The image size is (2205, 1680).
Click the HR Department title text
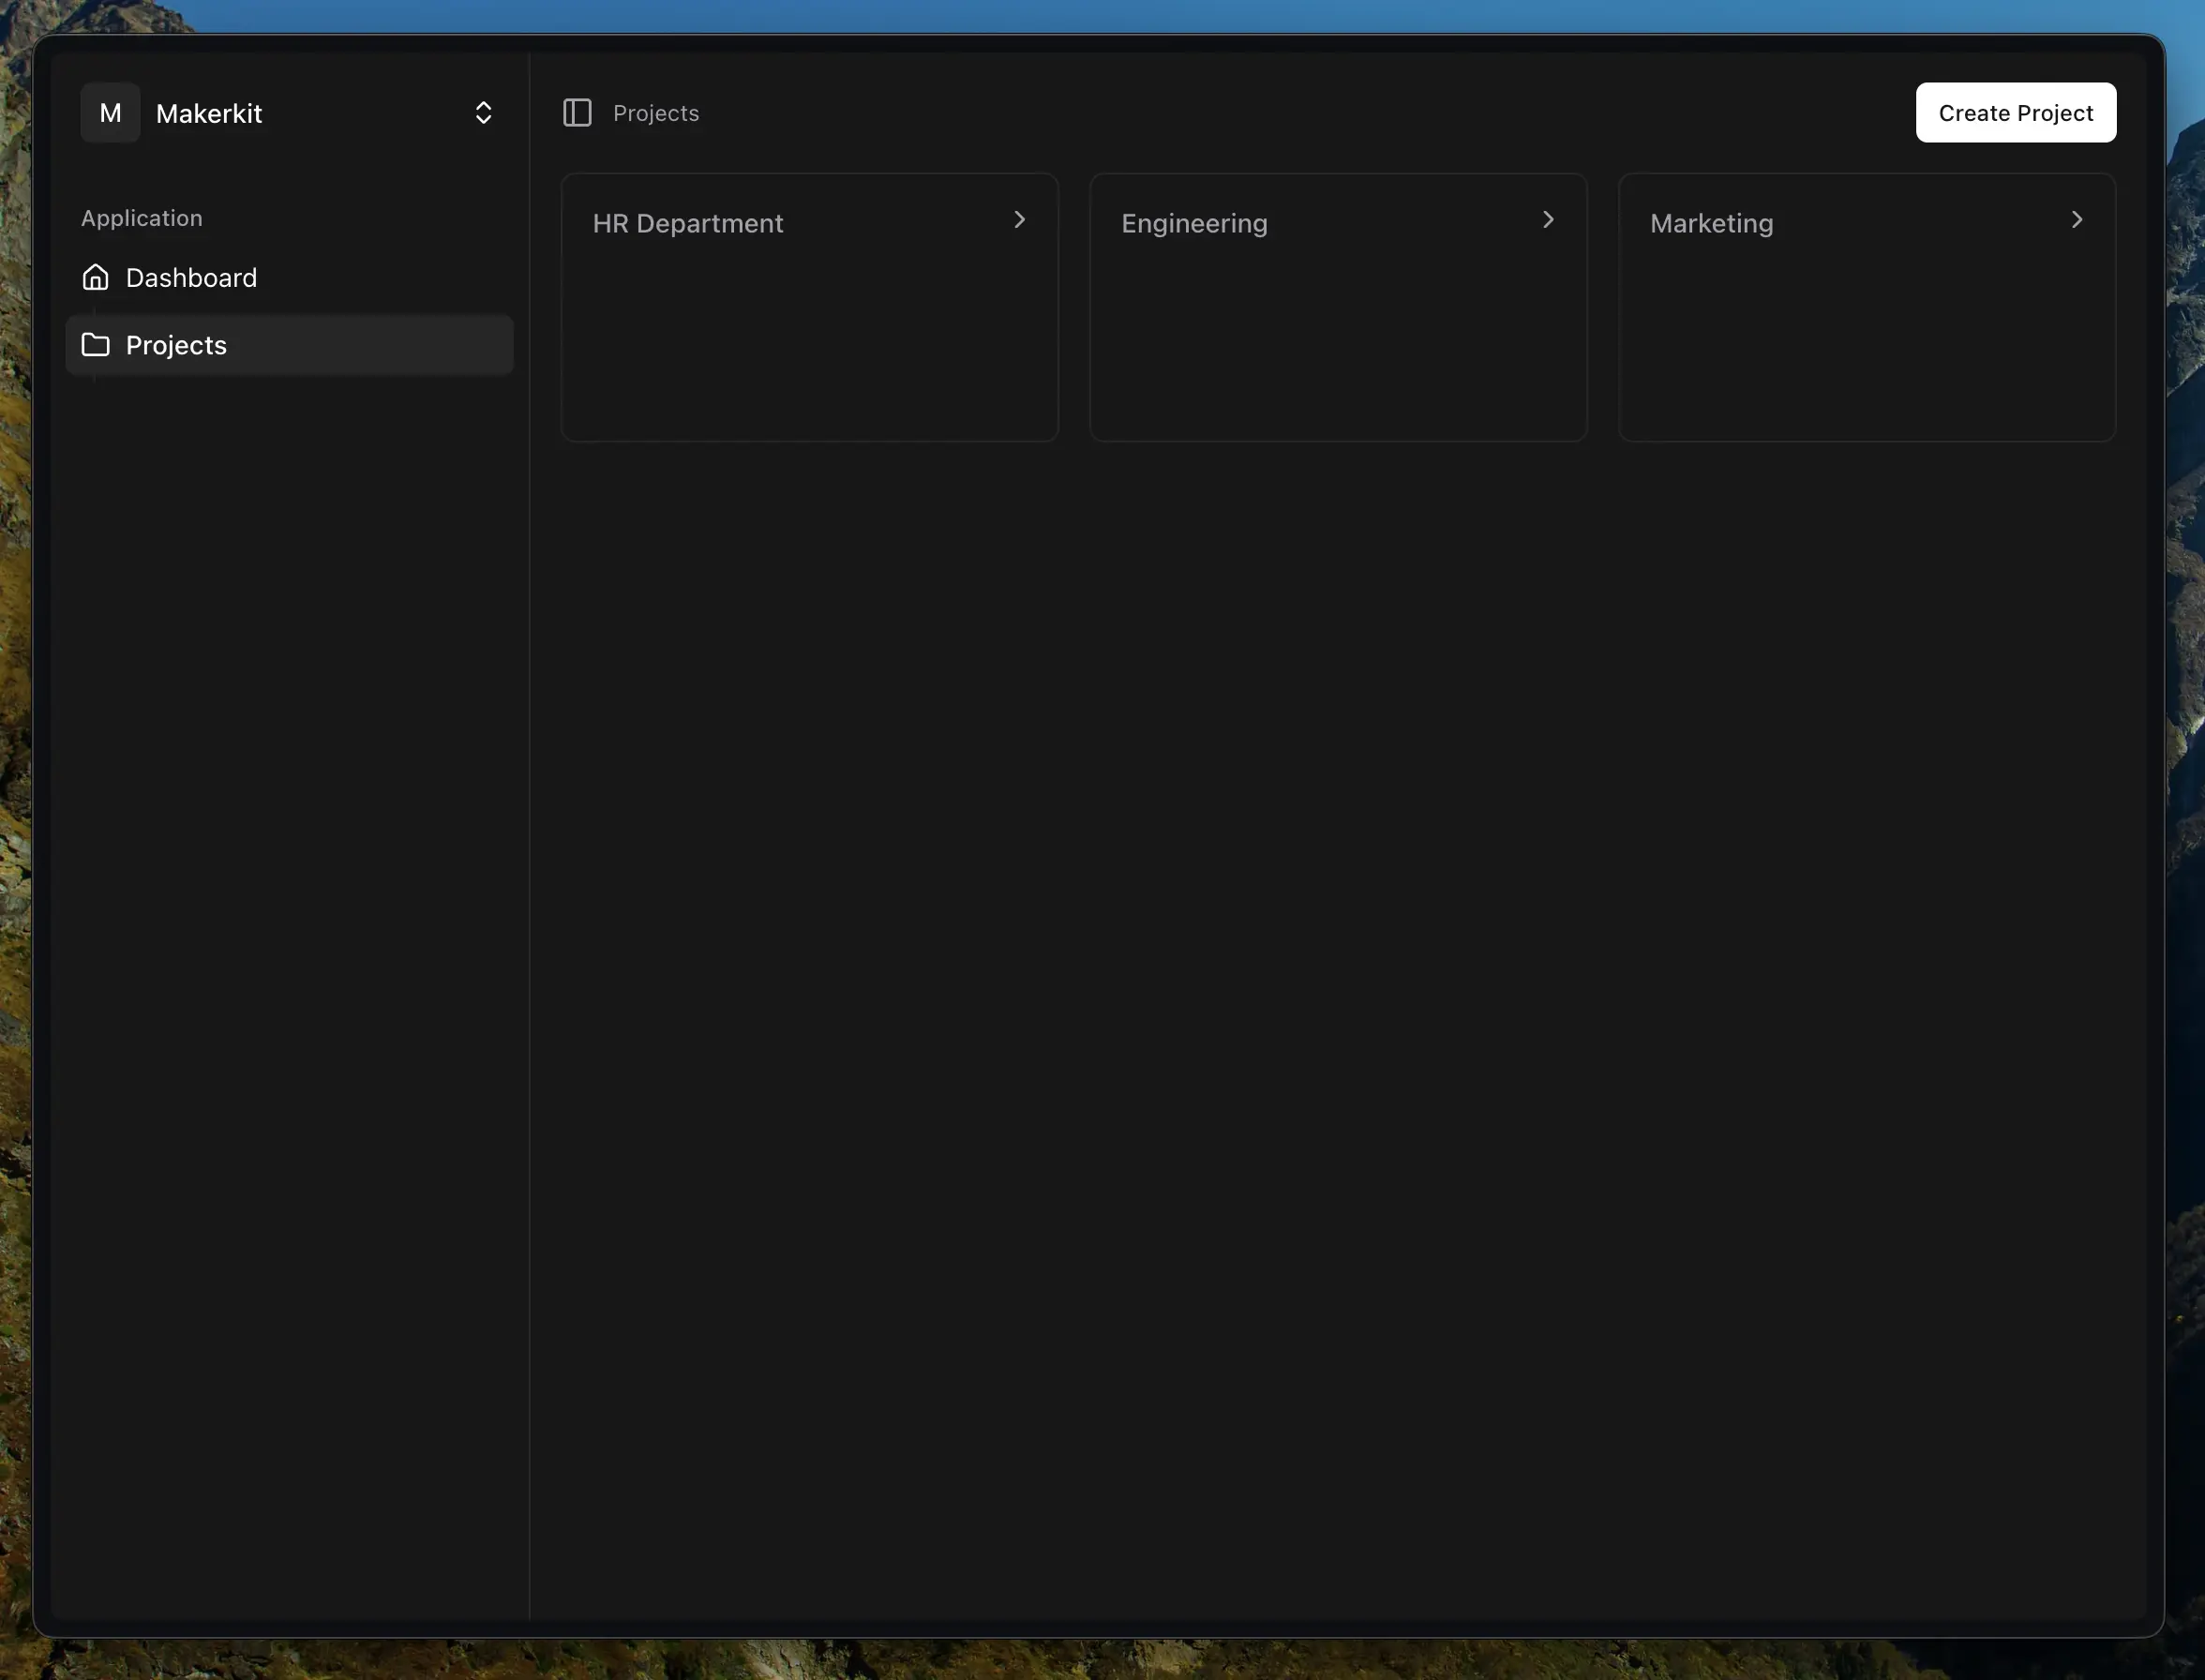(x=688, y=223)
